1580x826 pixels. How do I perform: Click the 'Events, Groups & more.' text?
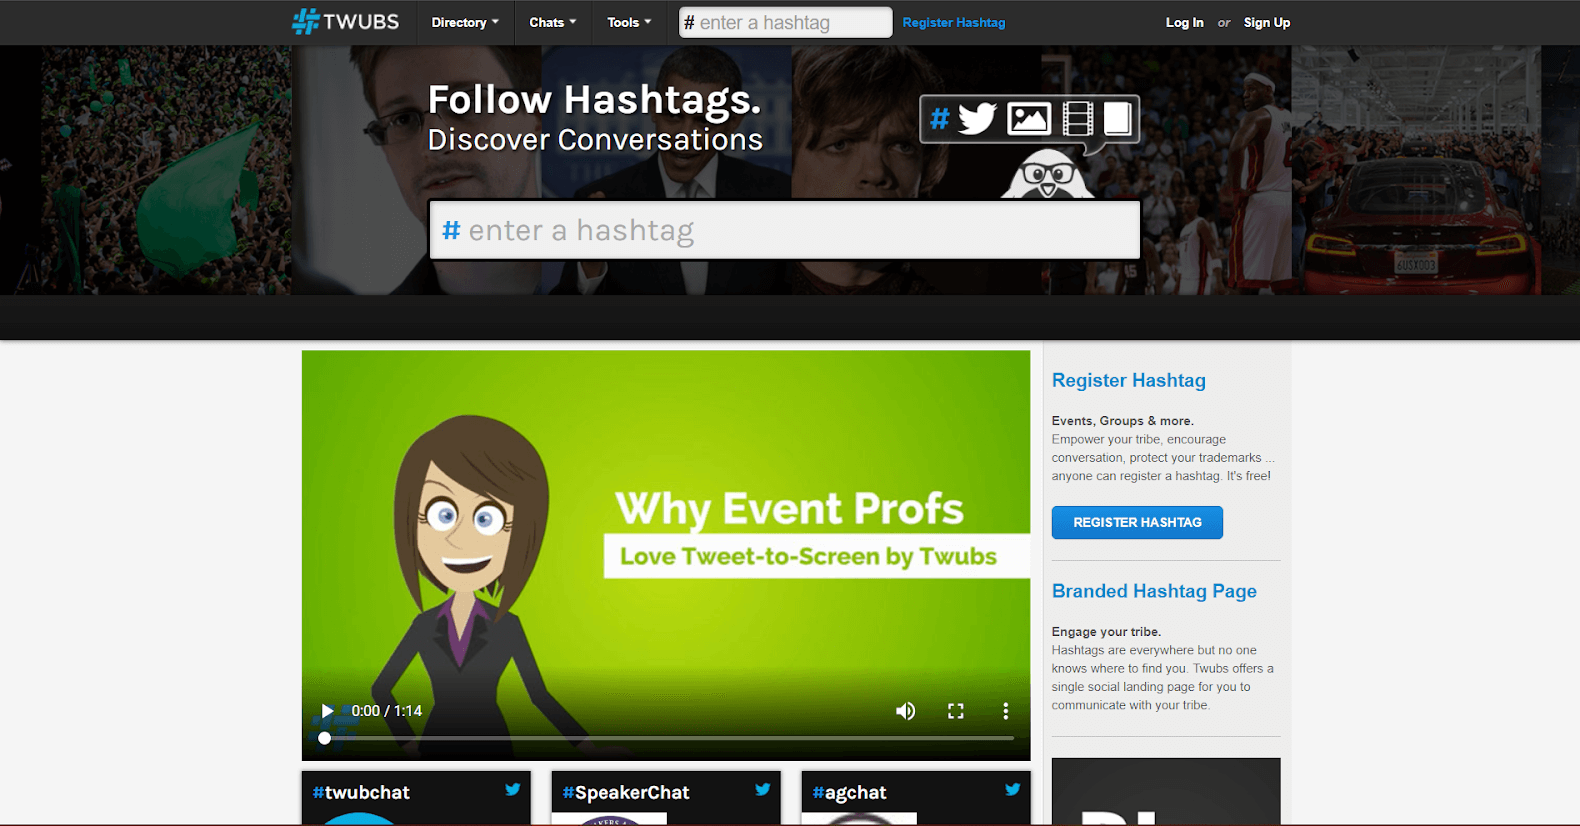pyautogui.click(x=1123, y=421)
